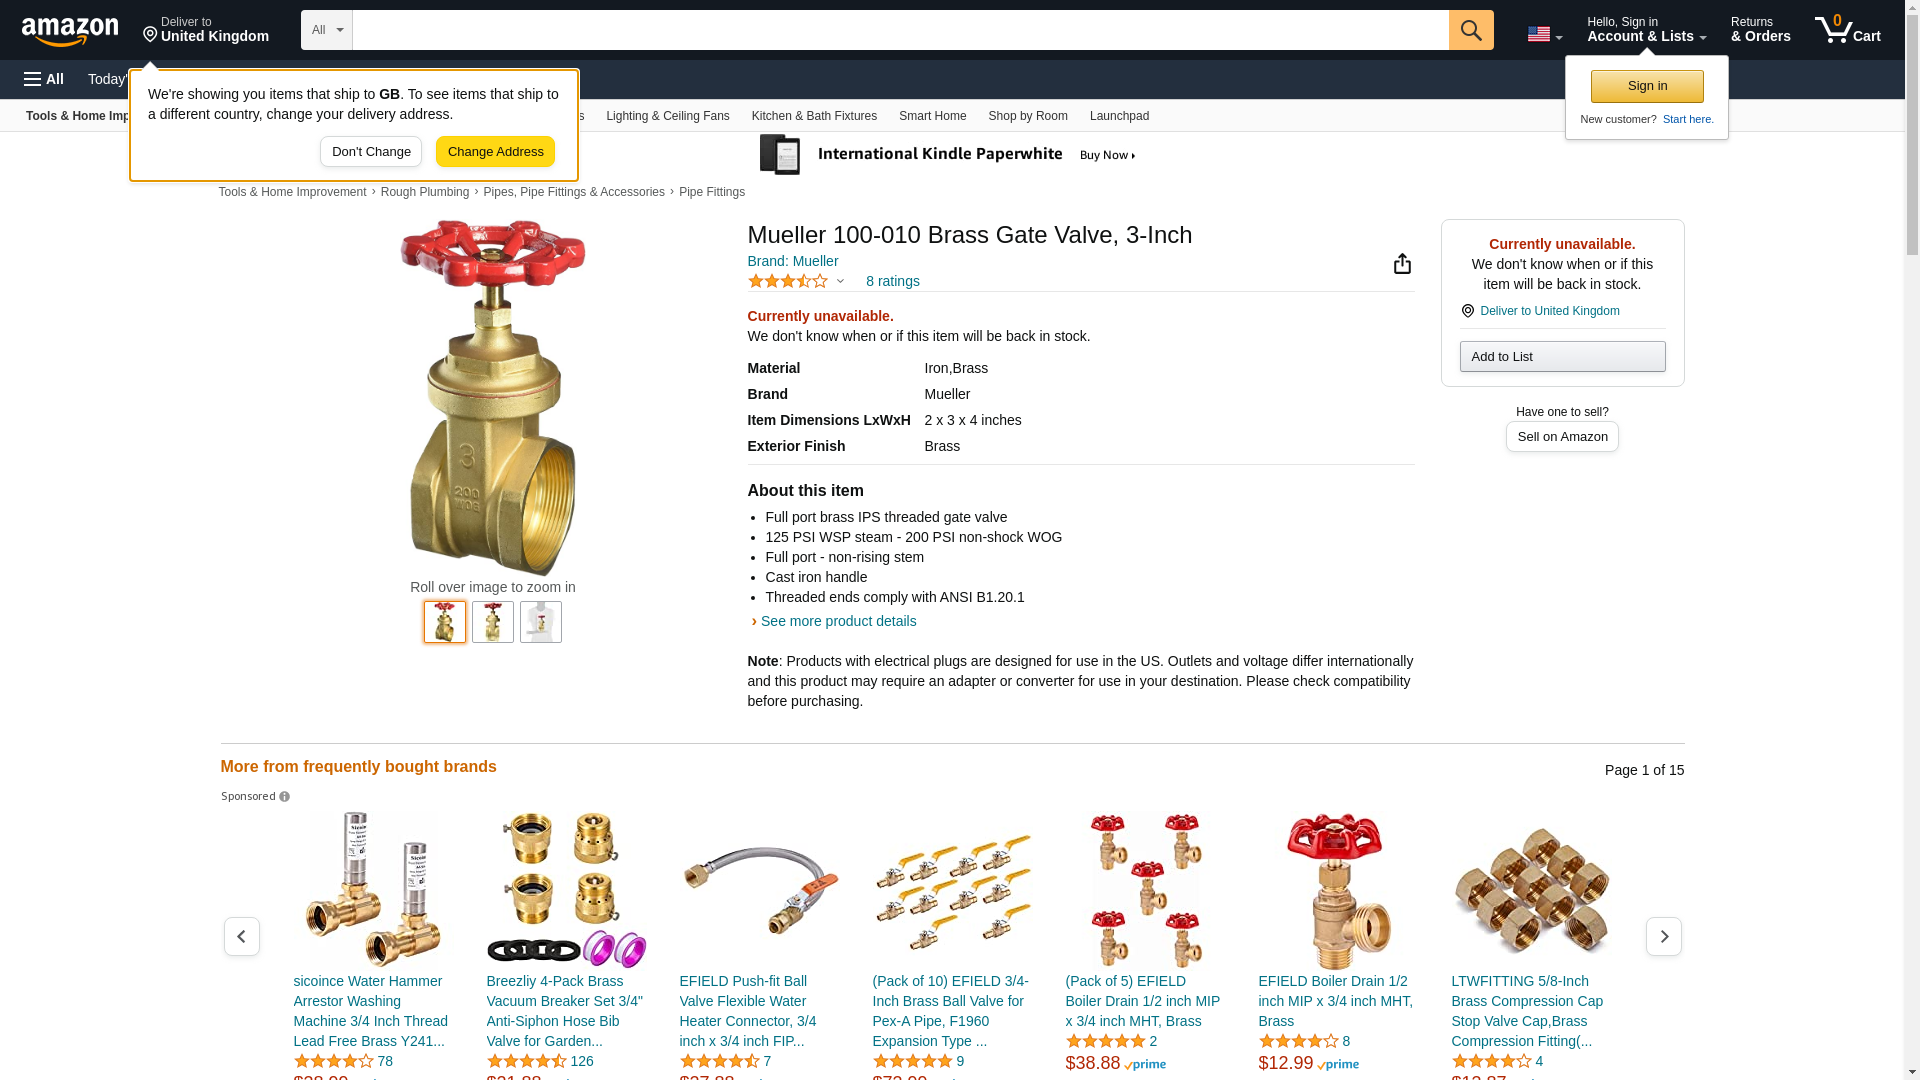The image size is (1920, 1080).
Task: Expand the All search category dropdown
Action: click(327, 30)
